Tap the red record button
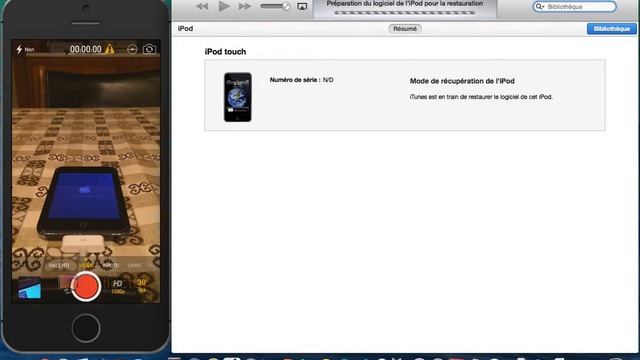 pos(86,287)
